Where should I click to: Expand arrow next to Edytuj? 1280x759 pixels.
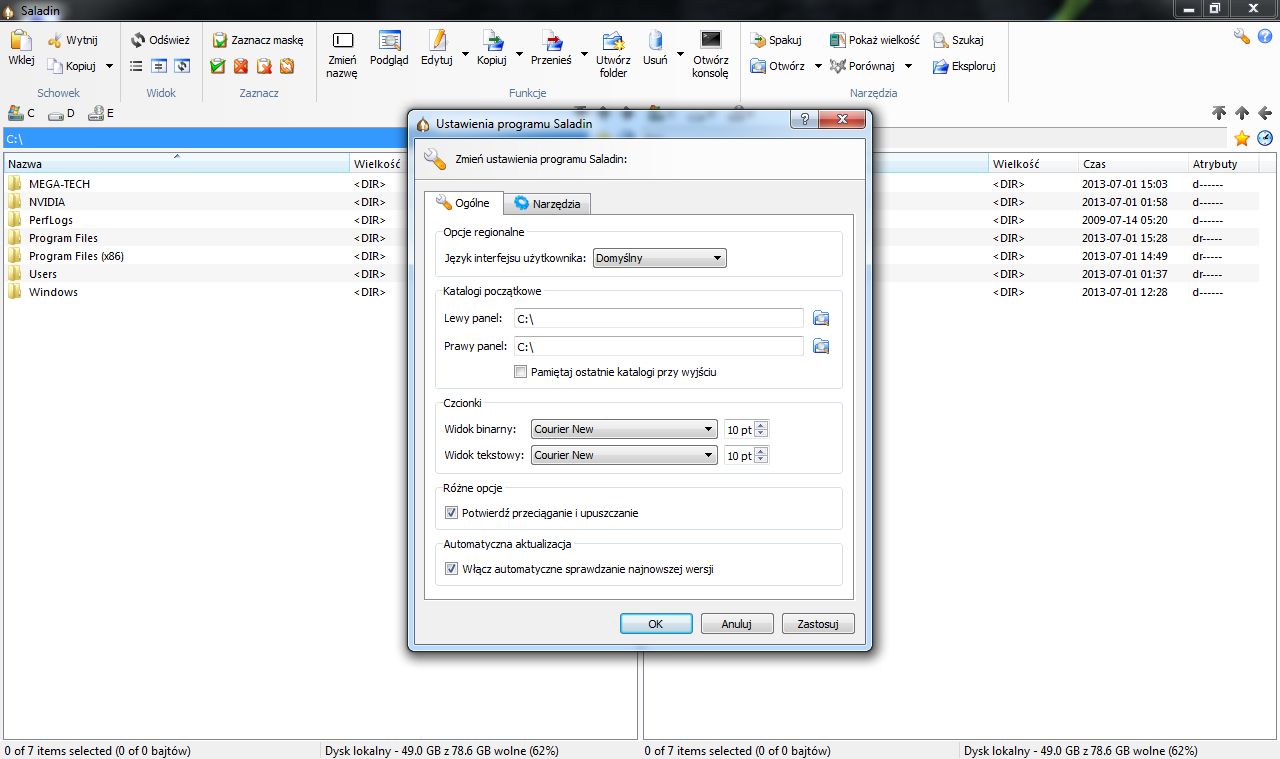coord(466,54)
